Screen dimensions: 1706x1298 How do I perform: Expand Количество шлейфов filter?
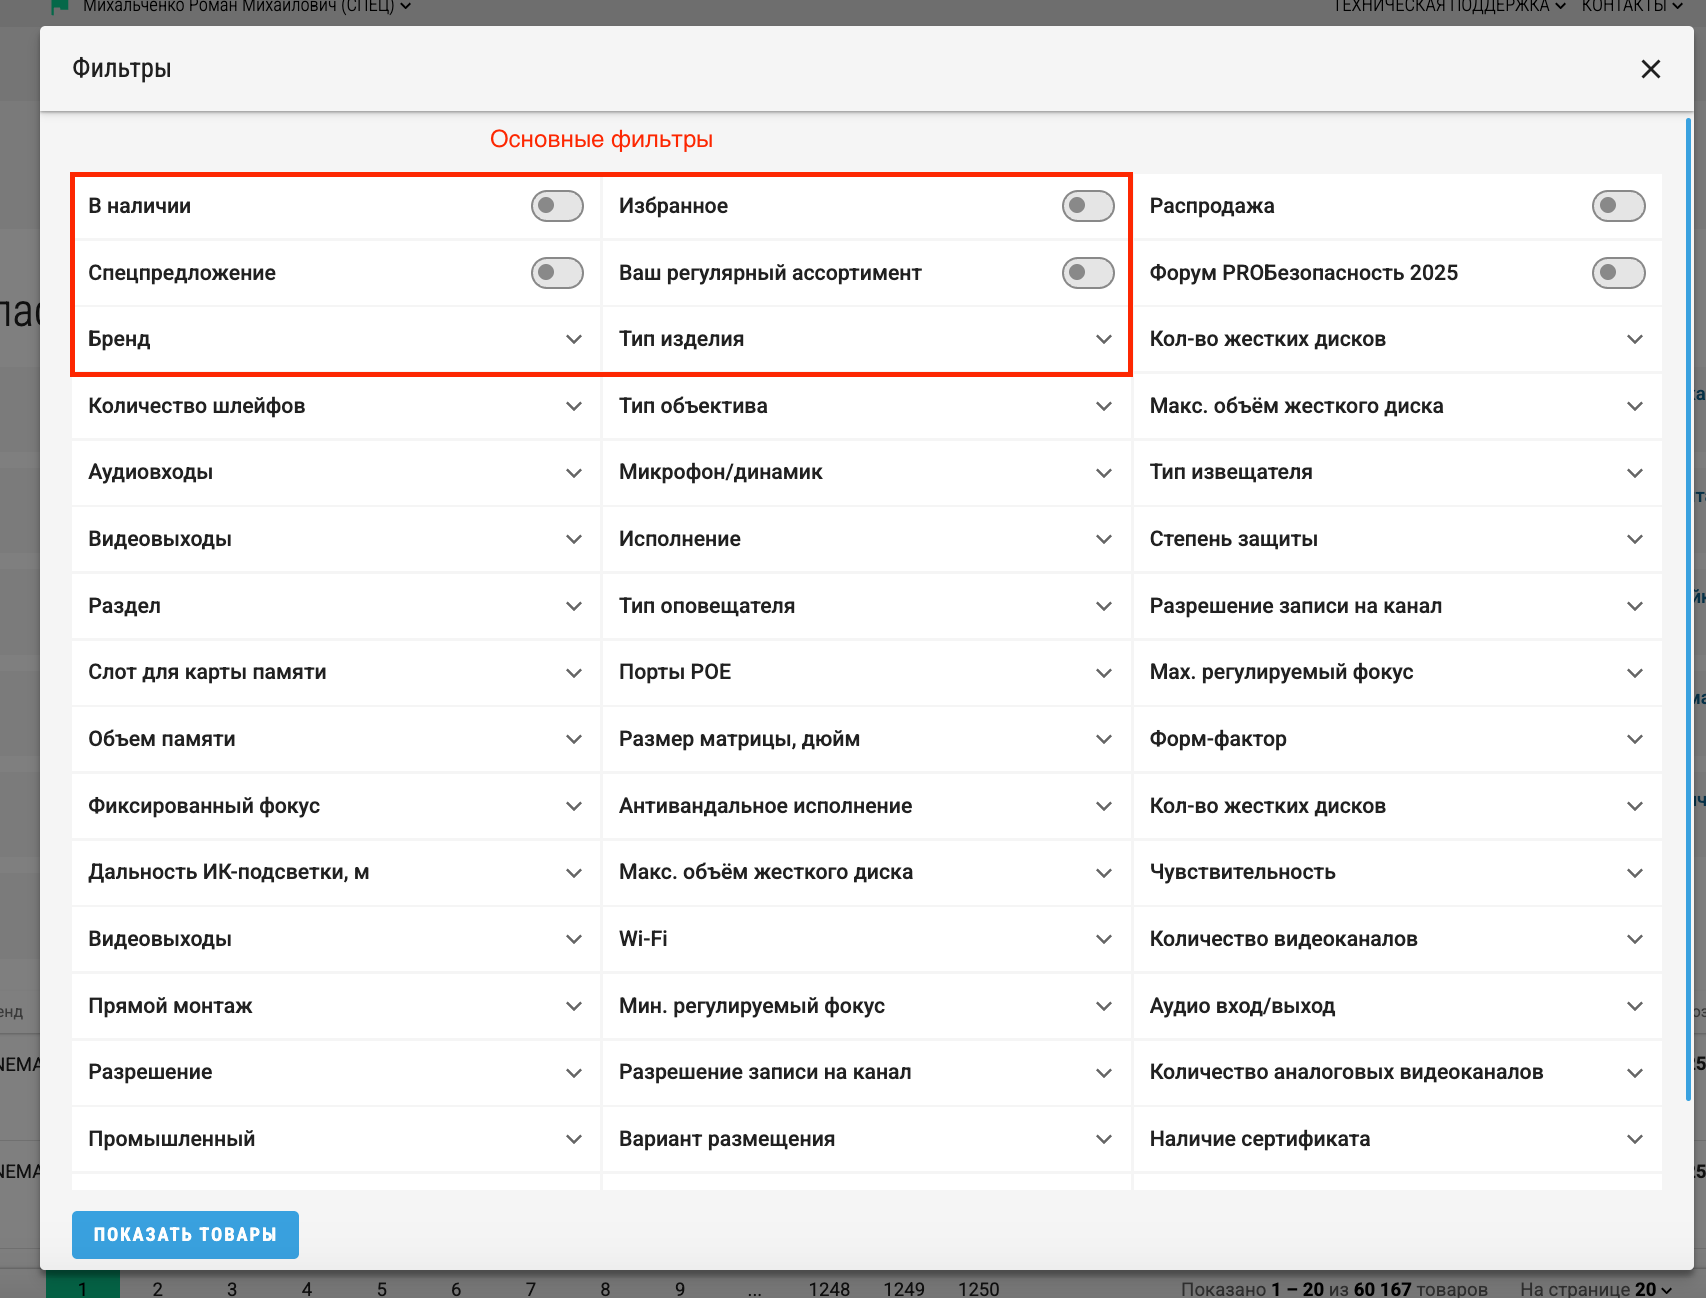[573, 406]
